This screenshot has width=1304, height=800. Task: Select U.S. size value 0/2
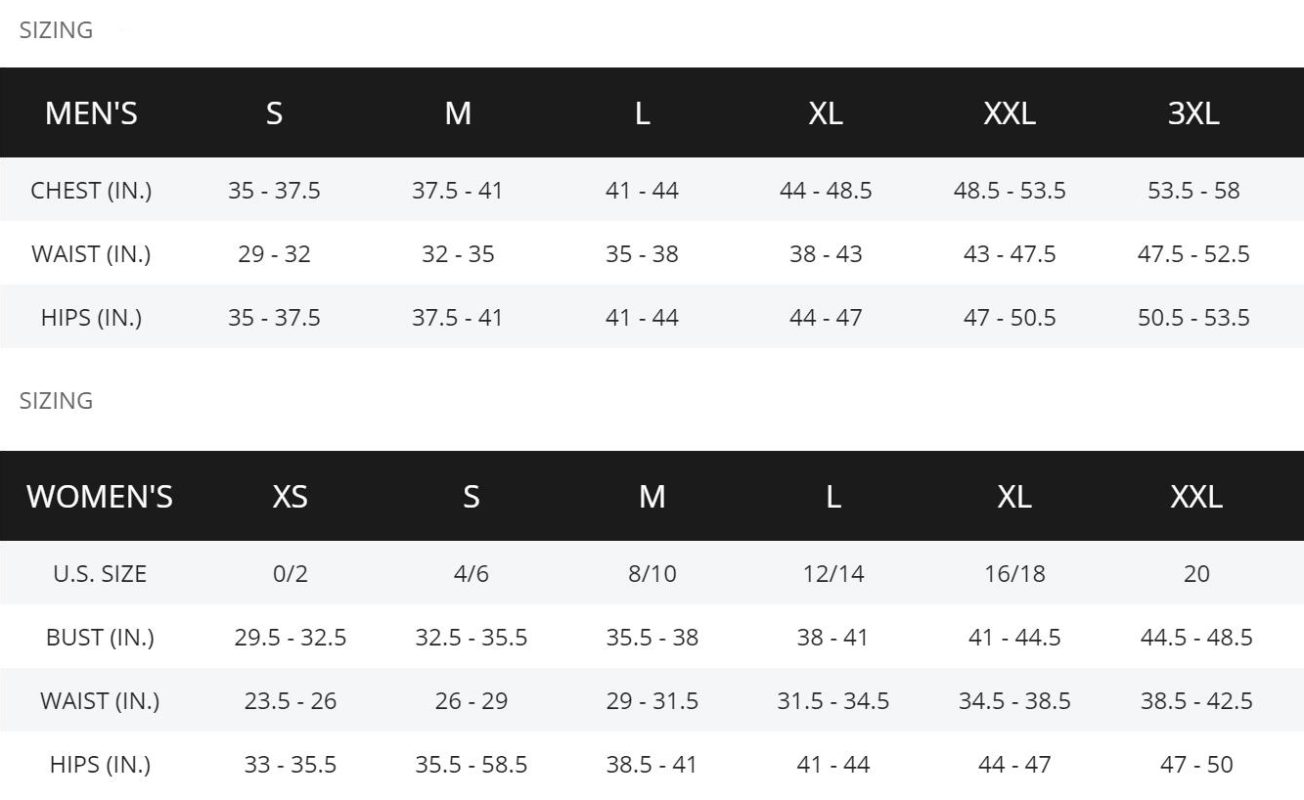290,574
